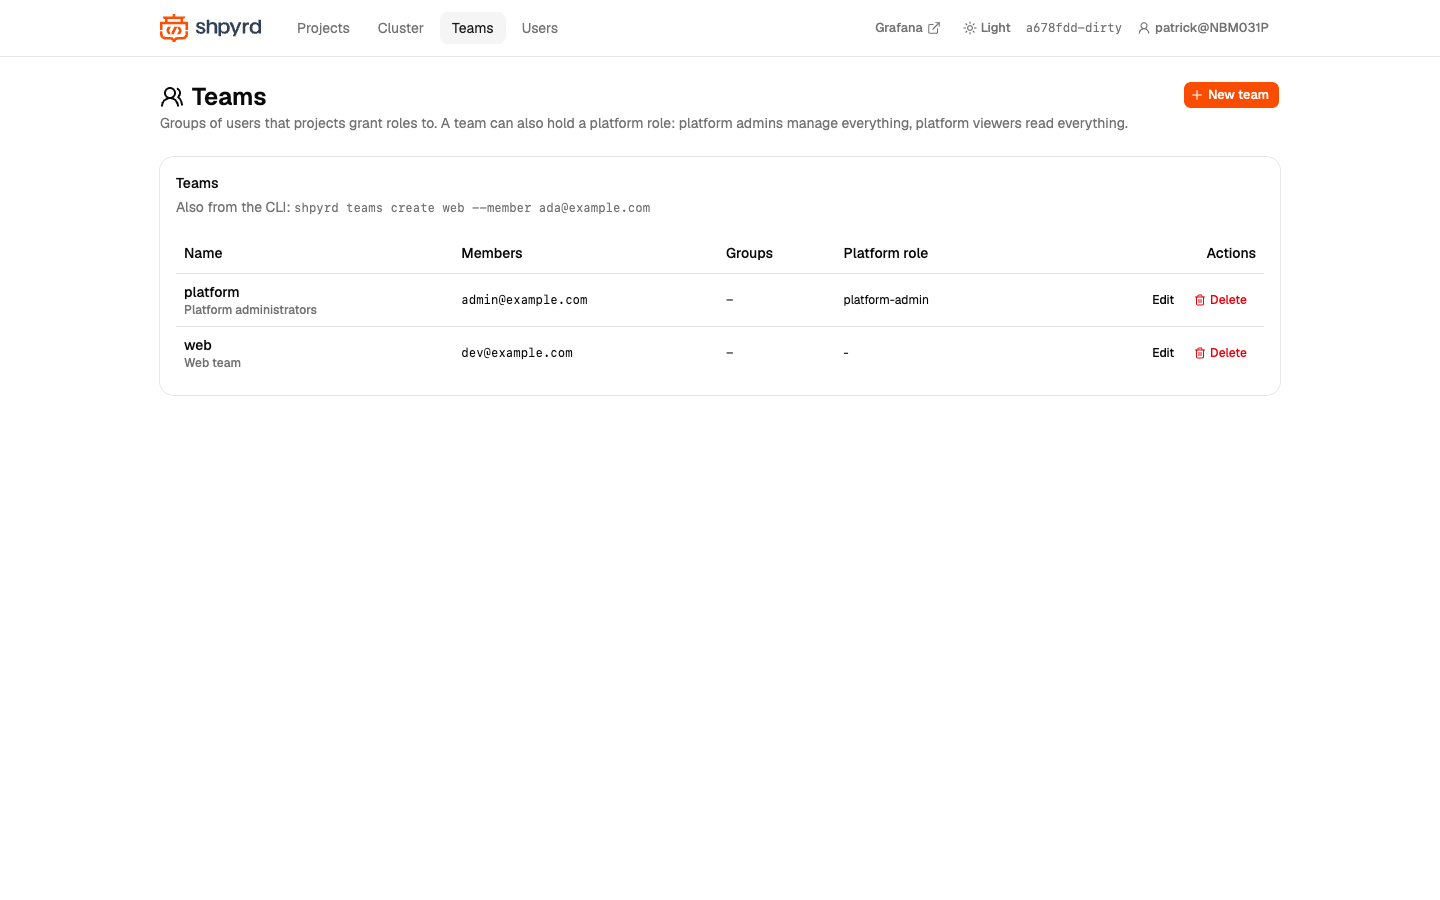Click the Members column header
This screenshot has height=900, width=1440.
(492, 253)
